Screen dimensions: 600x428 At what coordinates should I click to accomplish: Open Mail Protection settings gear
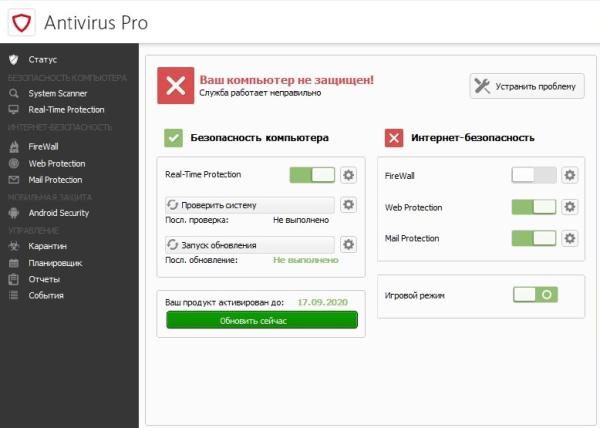point(569,238)
